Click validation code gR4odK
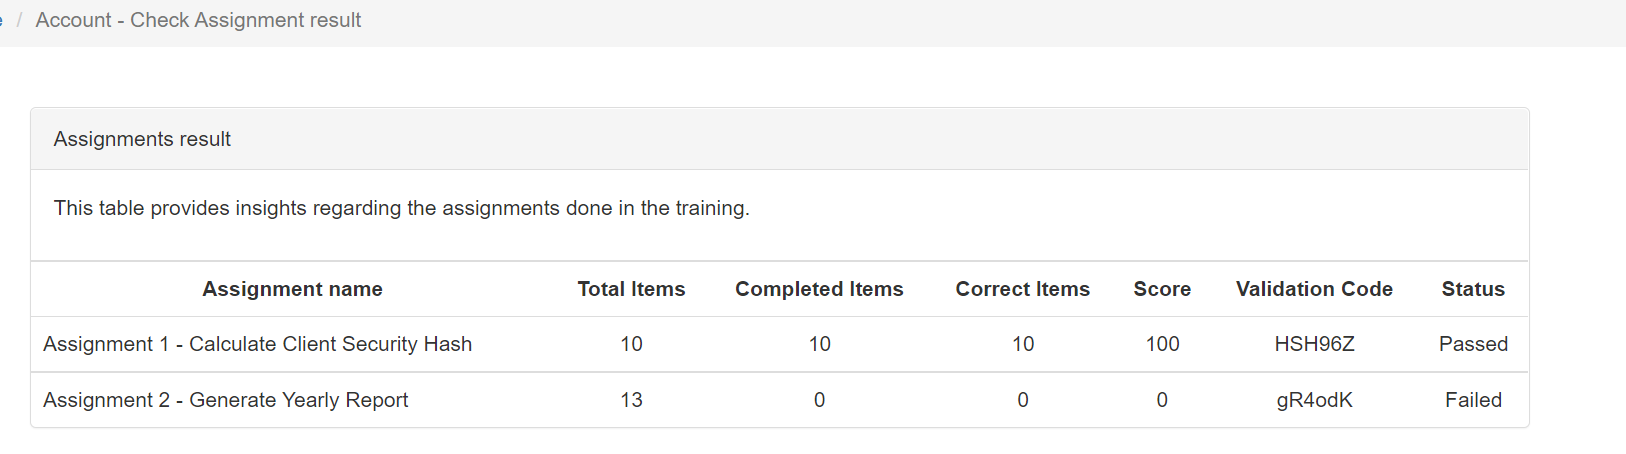The image size is (1626, 454). 1314,400
